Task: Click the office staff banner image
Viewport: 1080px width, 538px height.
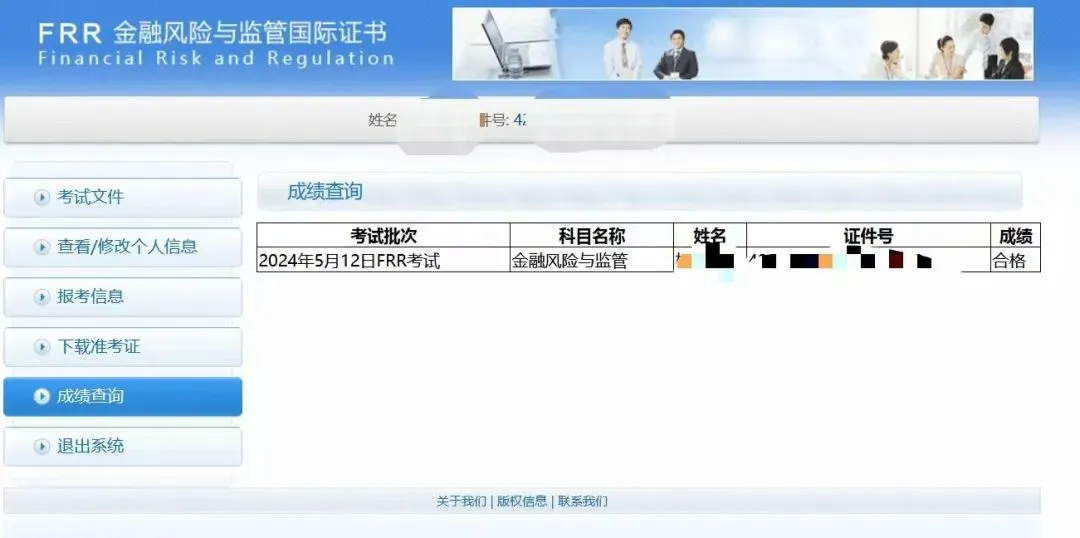Action: [x=742, y=44]
